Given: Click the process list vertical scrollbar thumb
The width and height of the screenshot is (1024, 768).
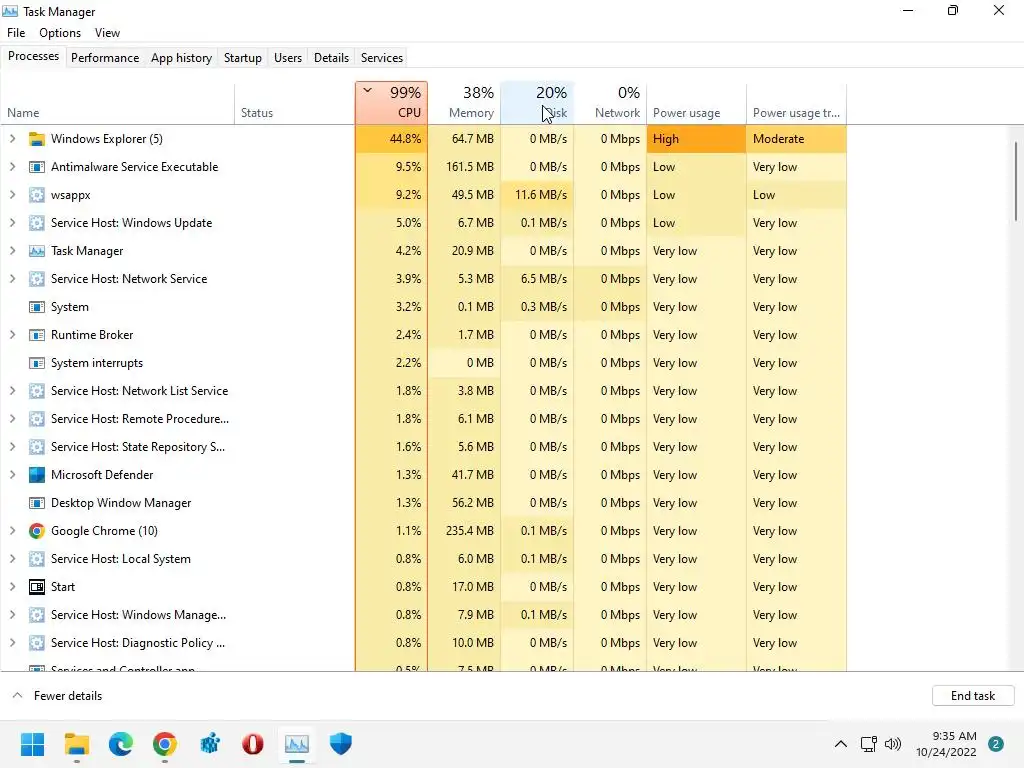Looking at the screenshot, I should pos(1016,182).
